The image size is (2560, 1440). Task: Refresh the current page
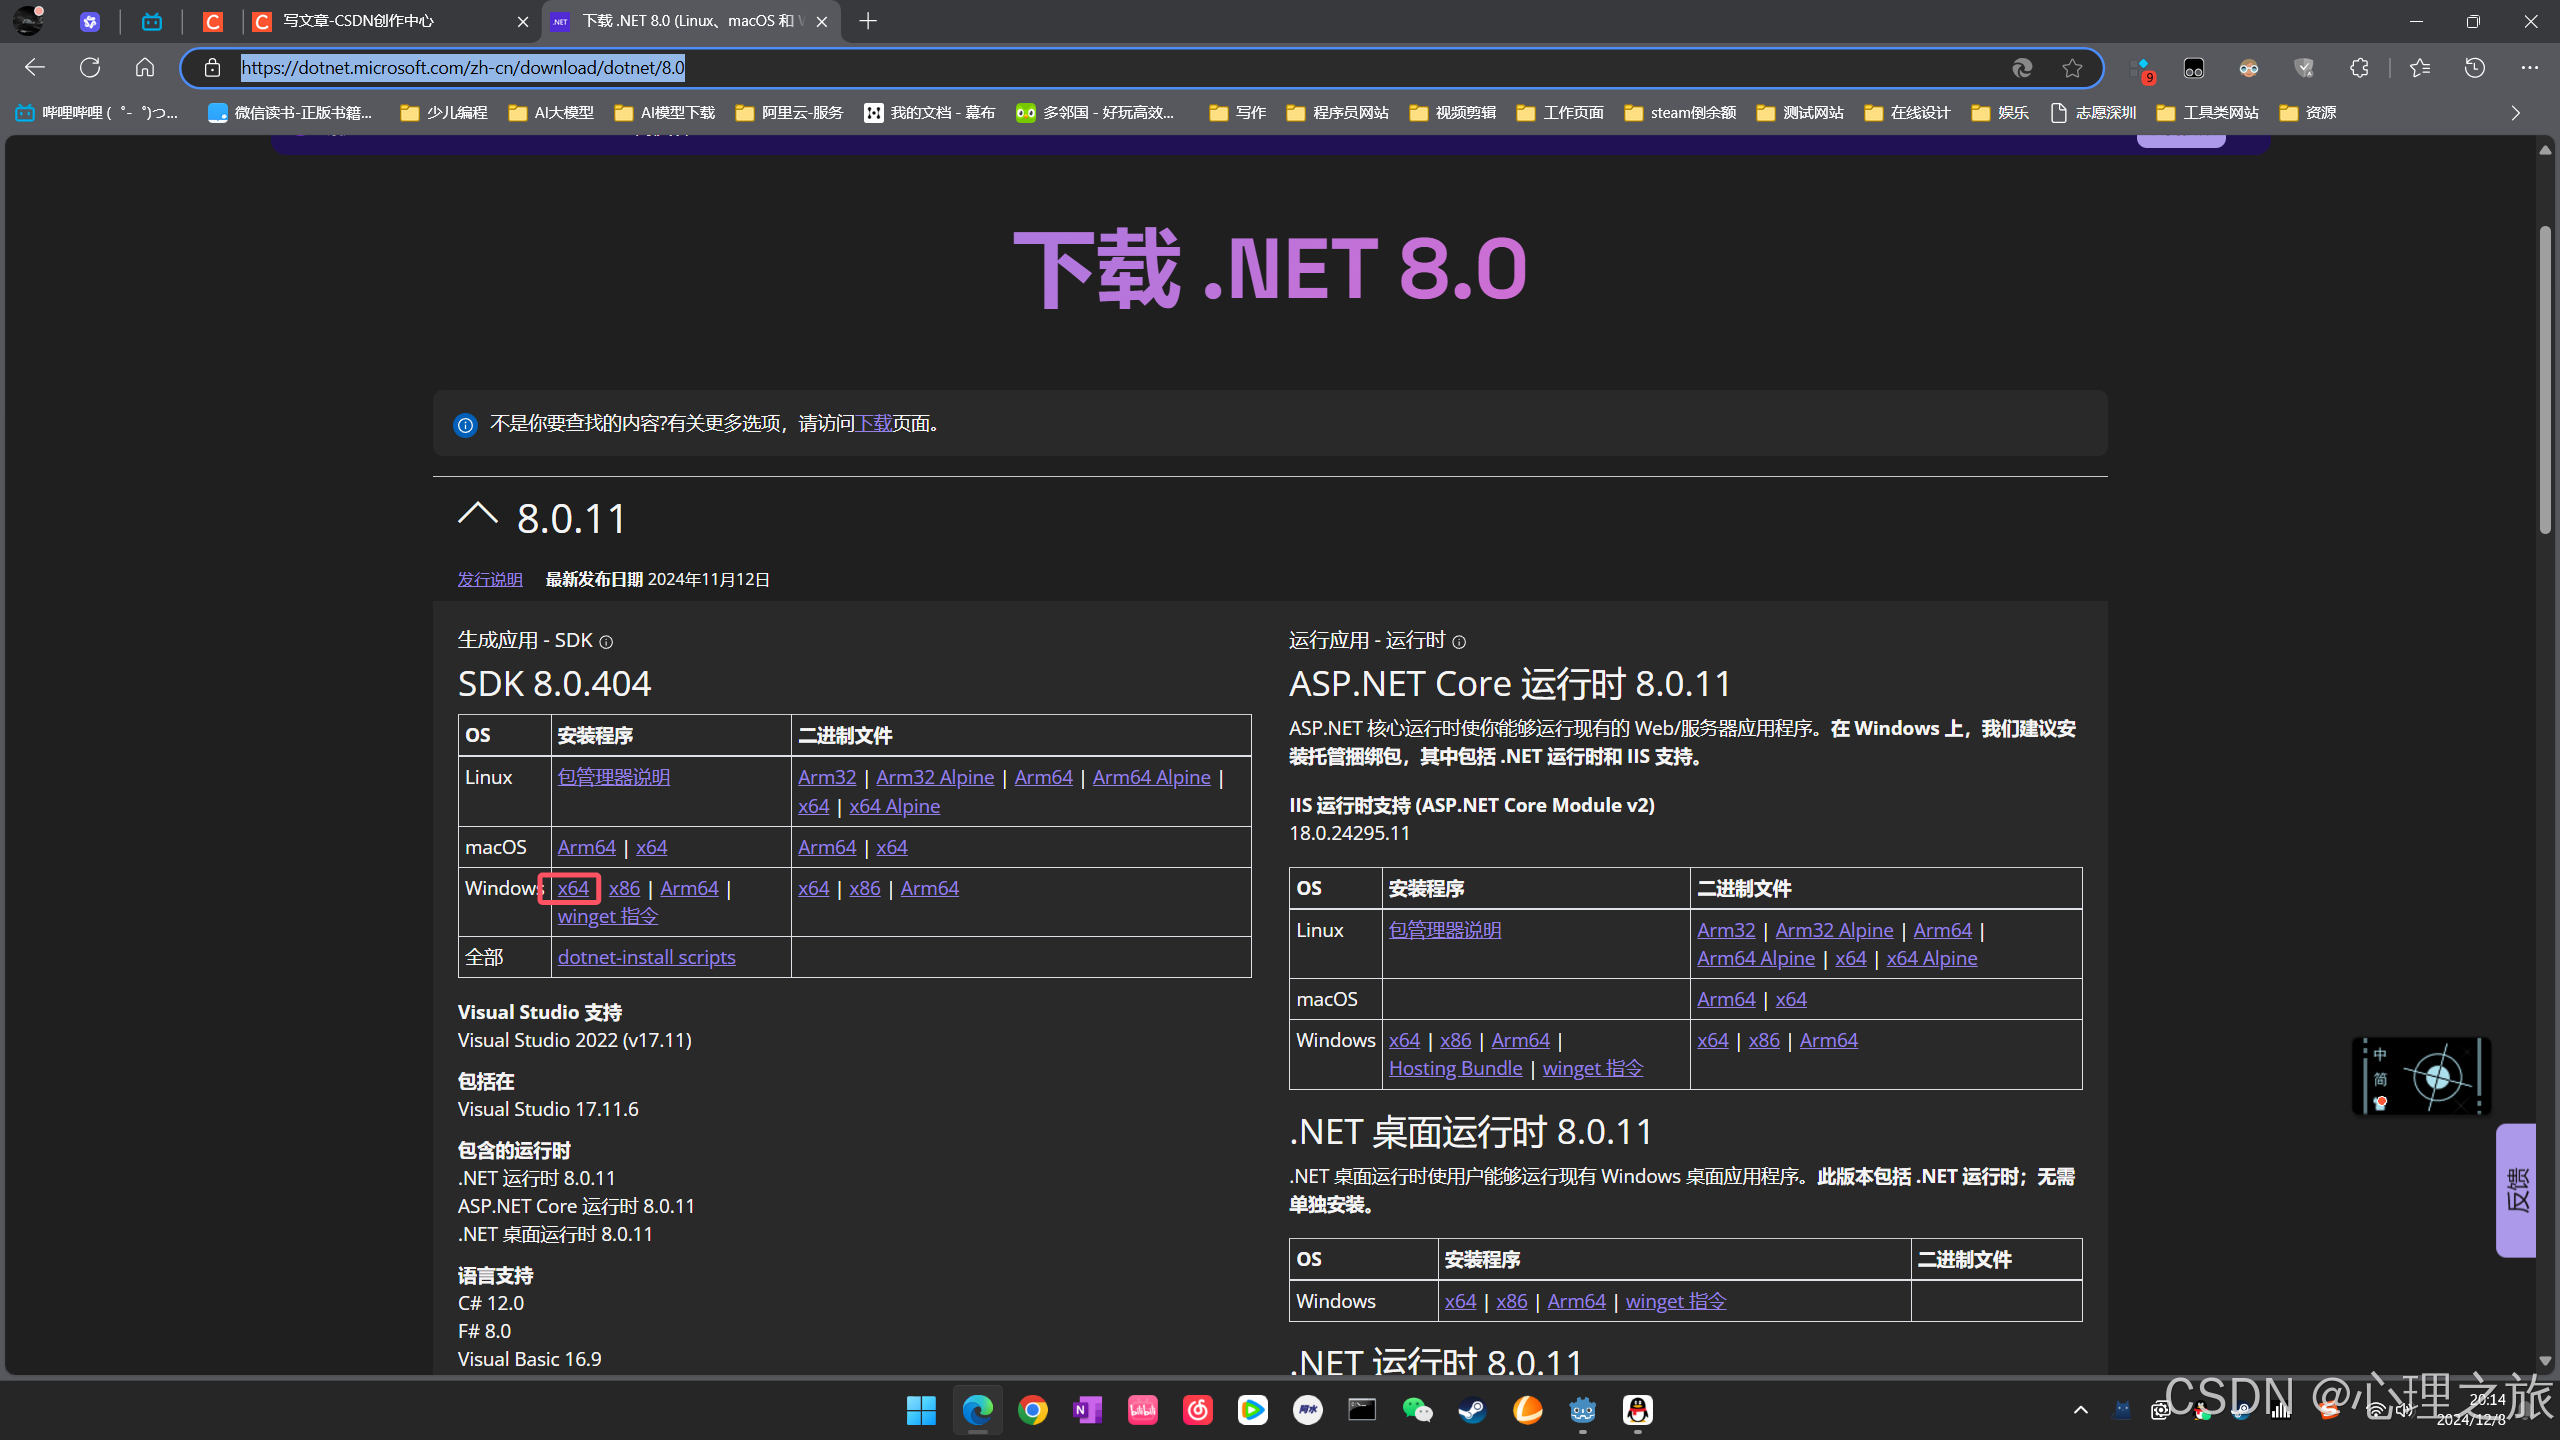(89, 67)
